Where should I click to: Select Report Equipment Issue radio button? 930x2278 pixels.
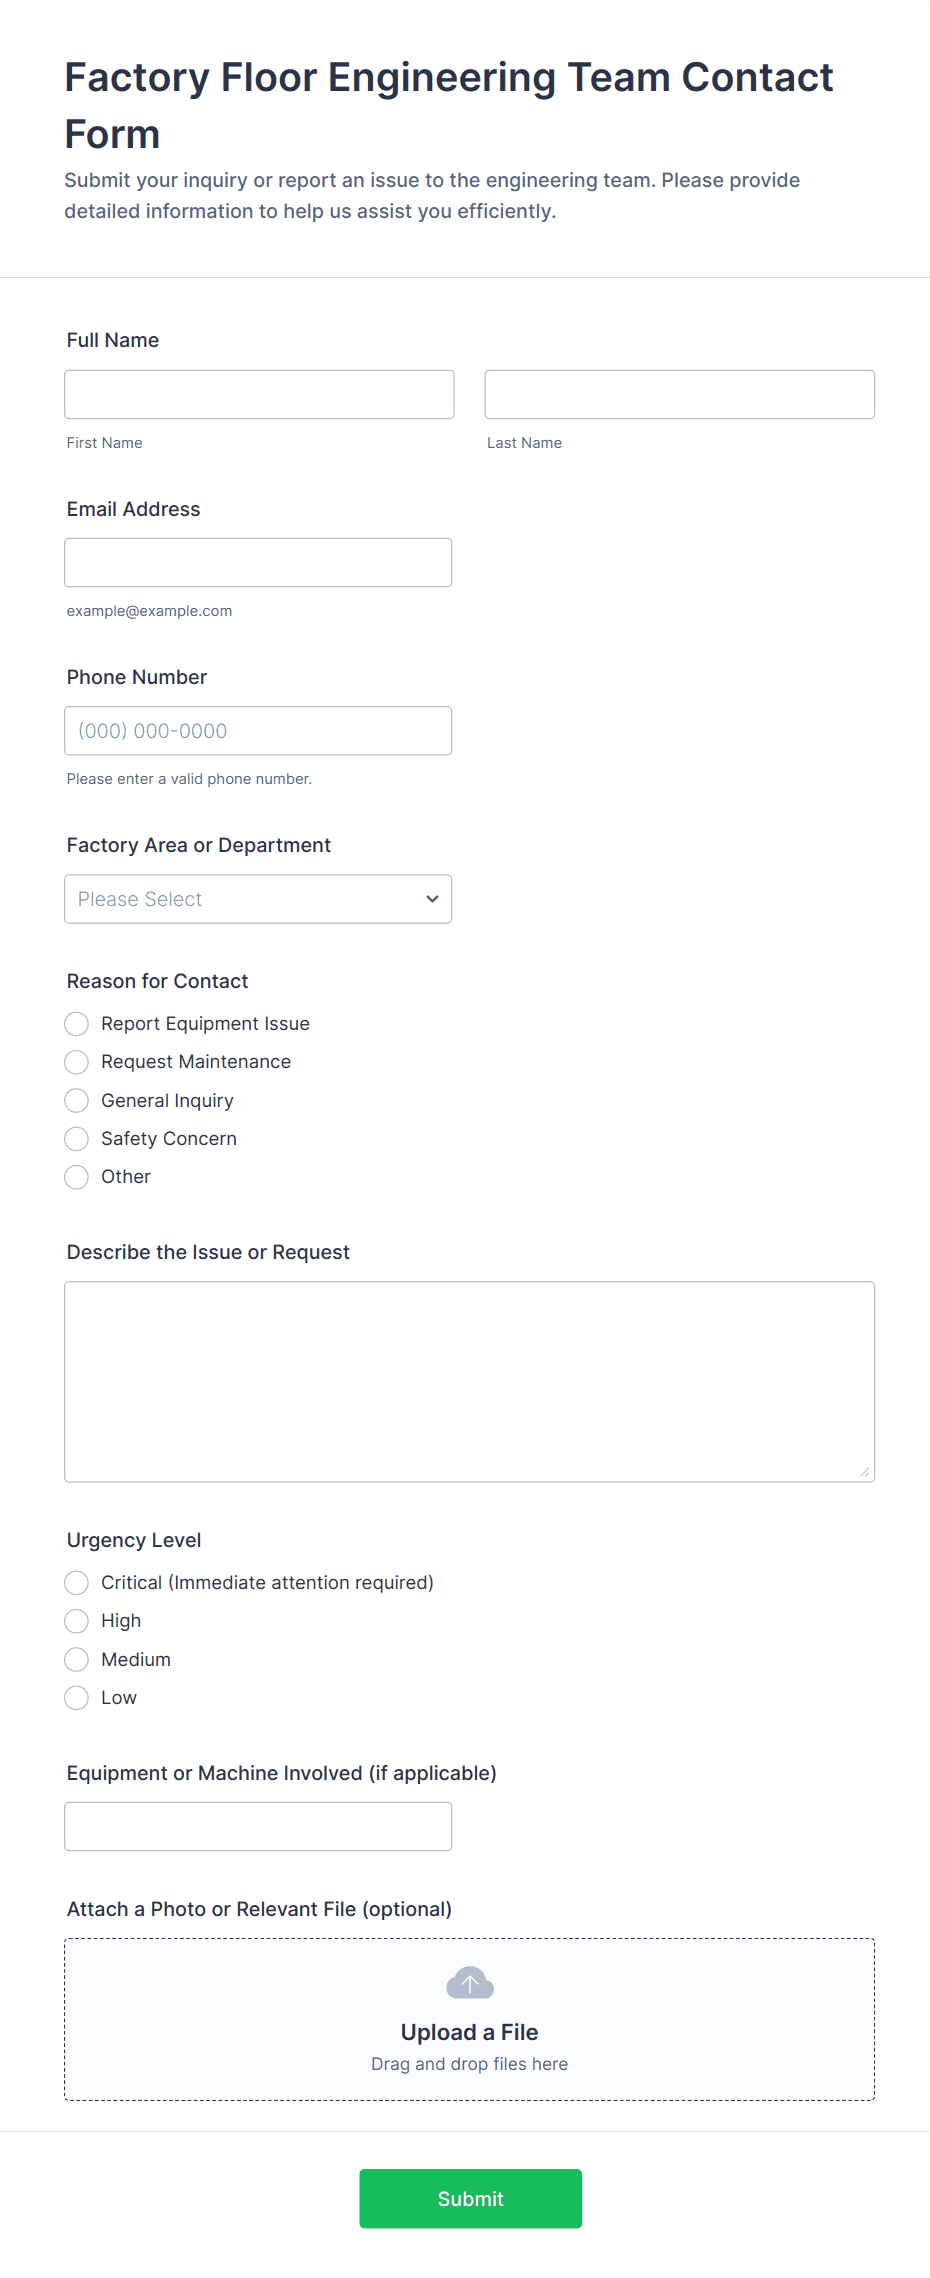(x=77, y=1023)
